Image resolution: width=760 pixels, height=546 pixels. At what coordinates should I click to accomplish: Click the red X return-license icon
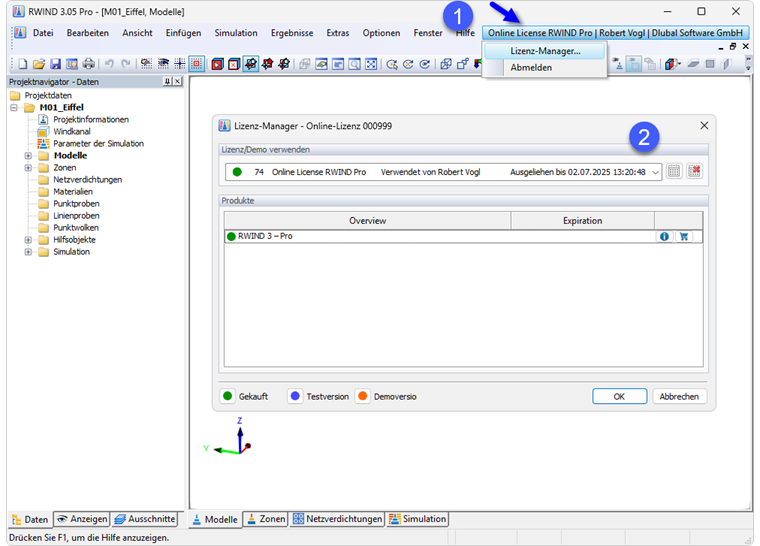[694, 171]
